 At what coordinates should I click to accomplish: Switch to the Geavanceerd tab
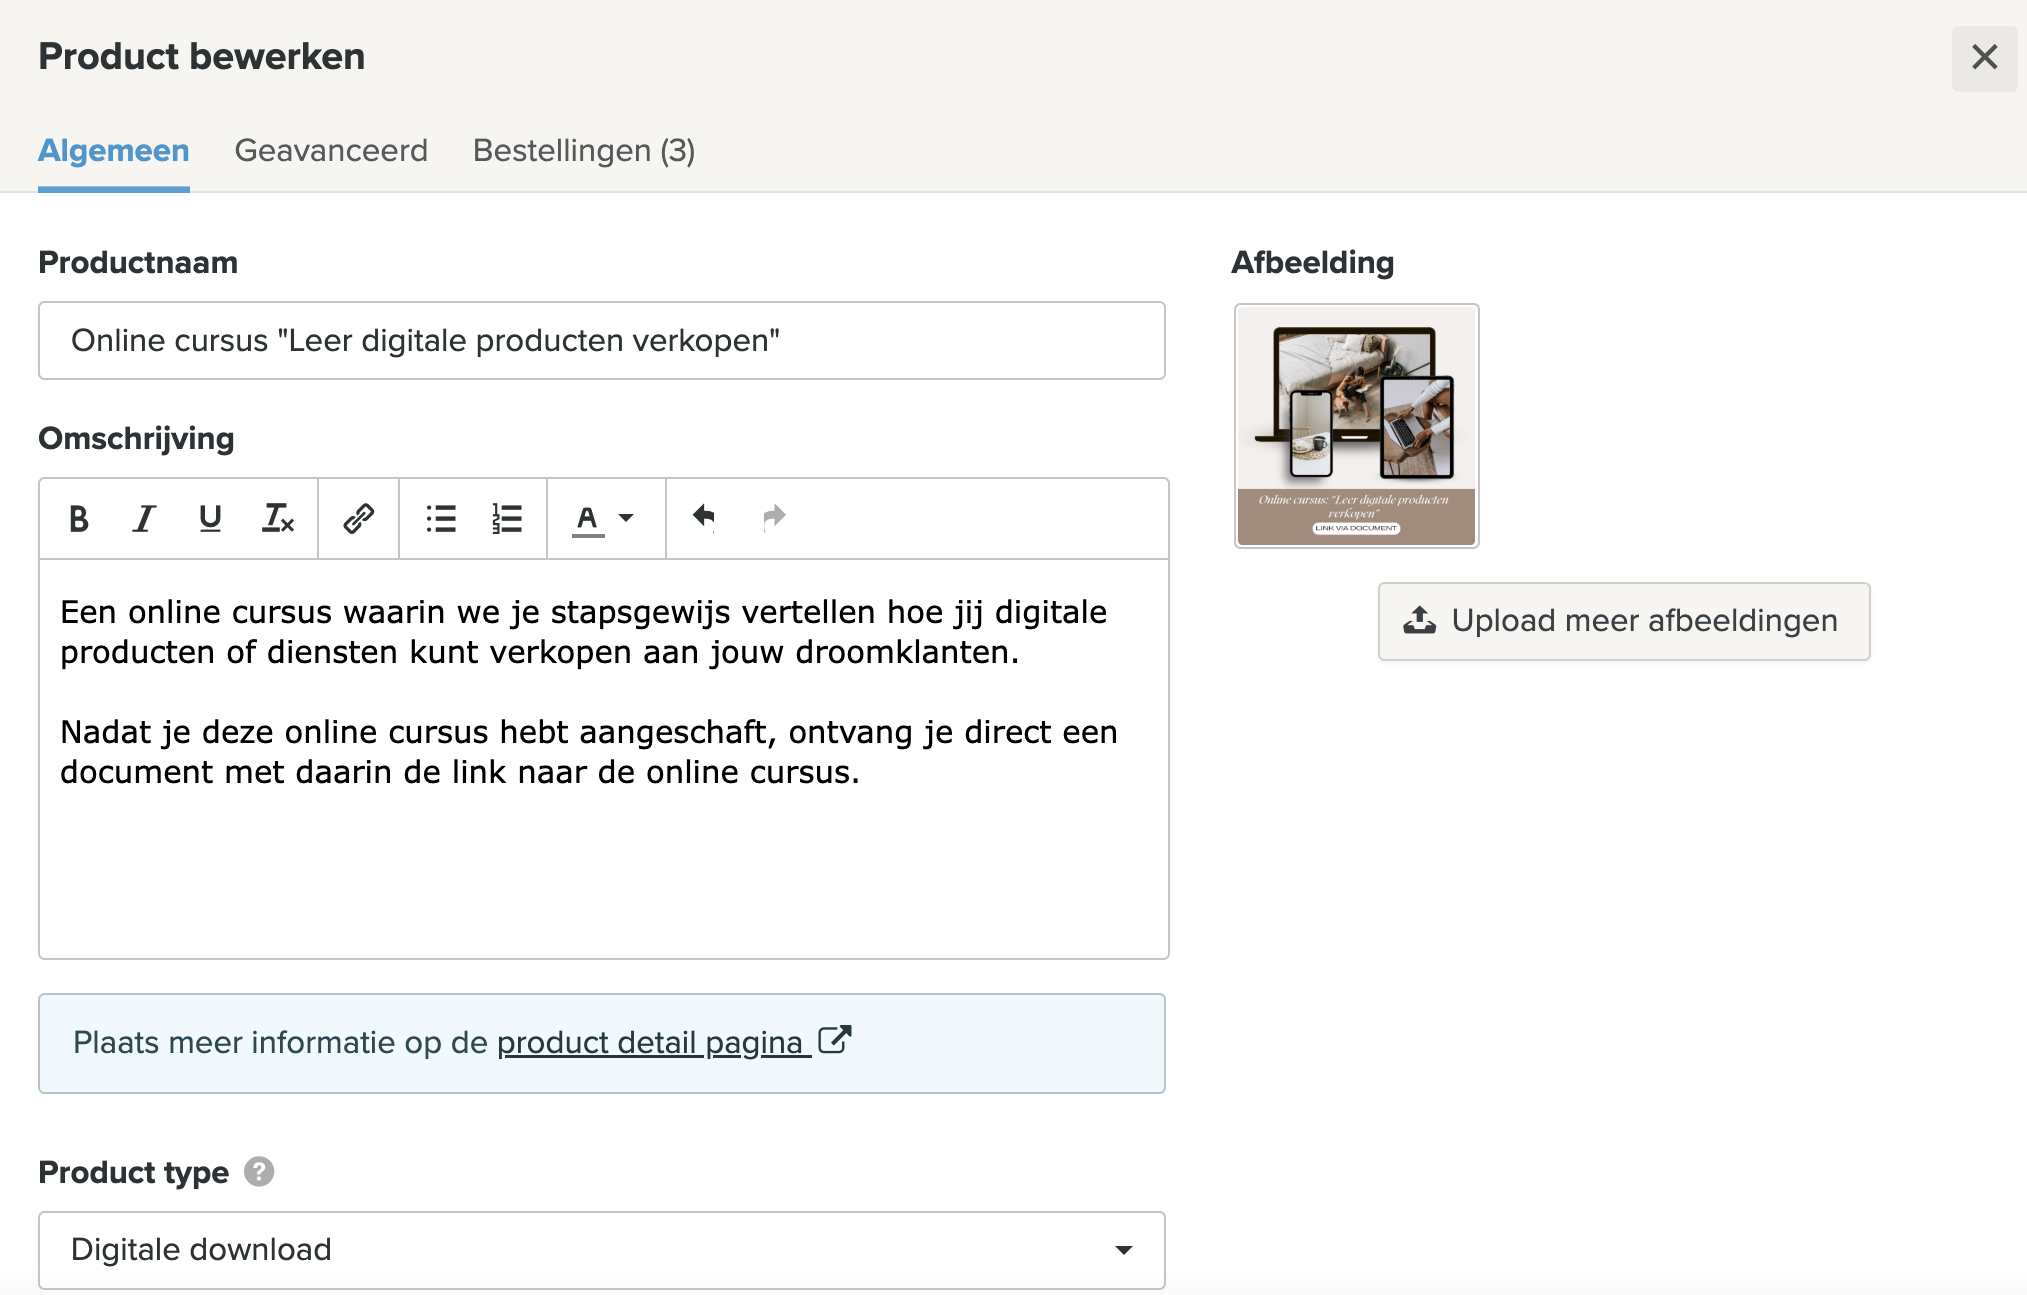click(331, 151)
